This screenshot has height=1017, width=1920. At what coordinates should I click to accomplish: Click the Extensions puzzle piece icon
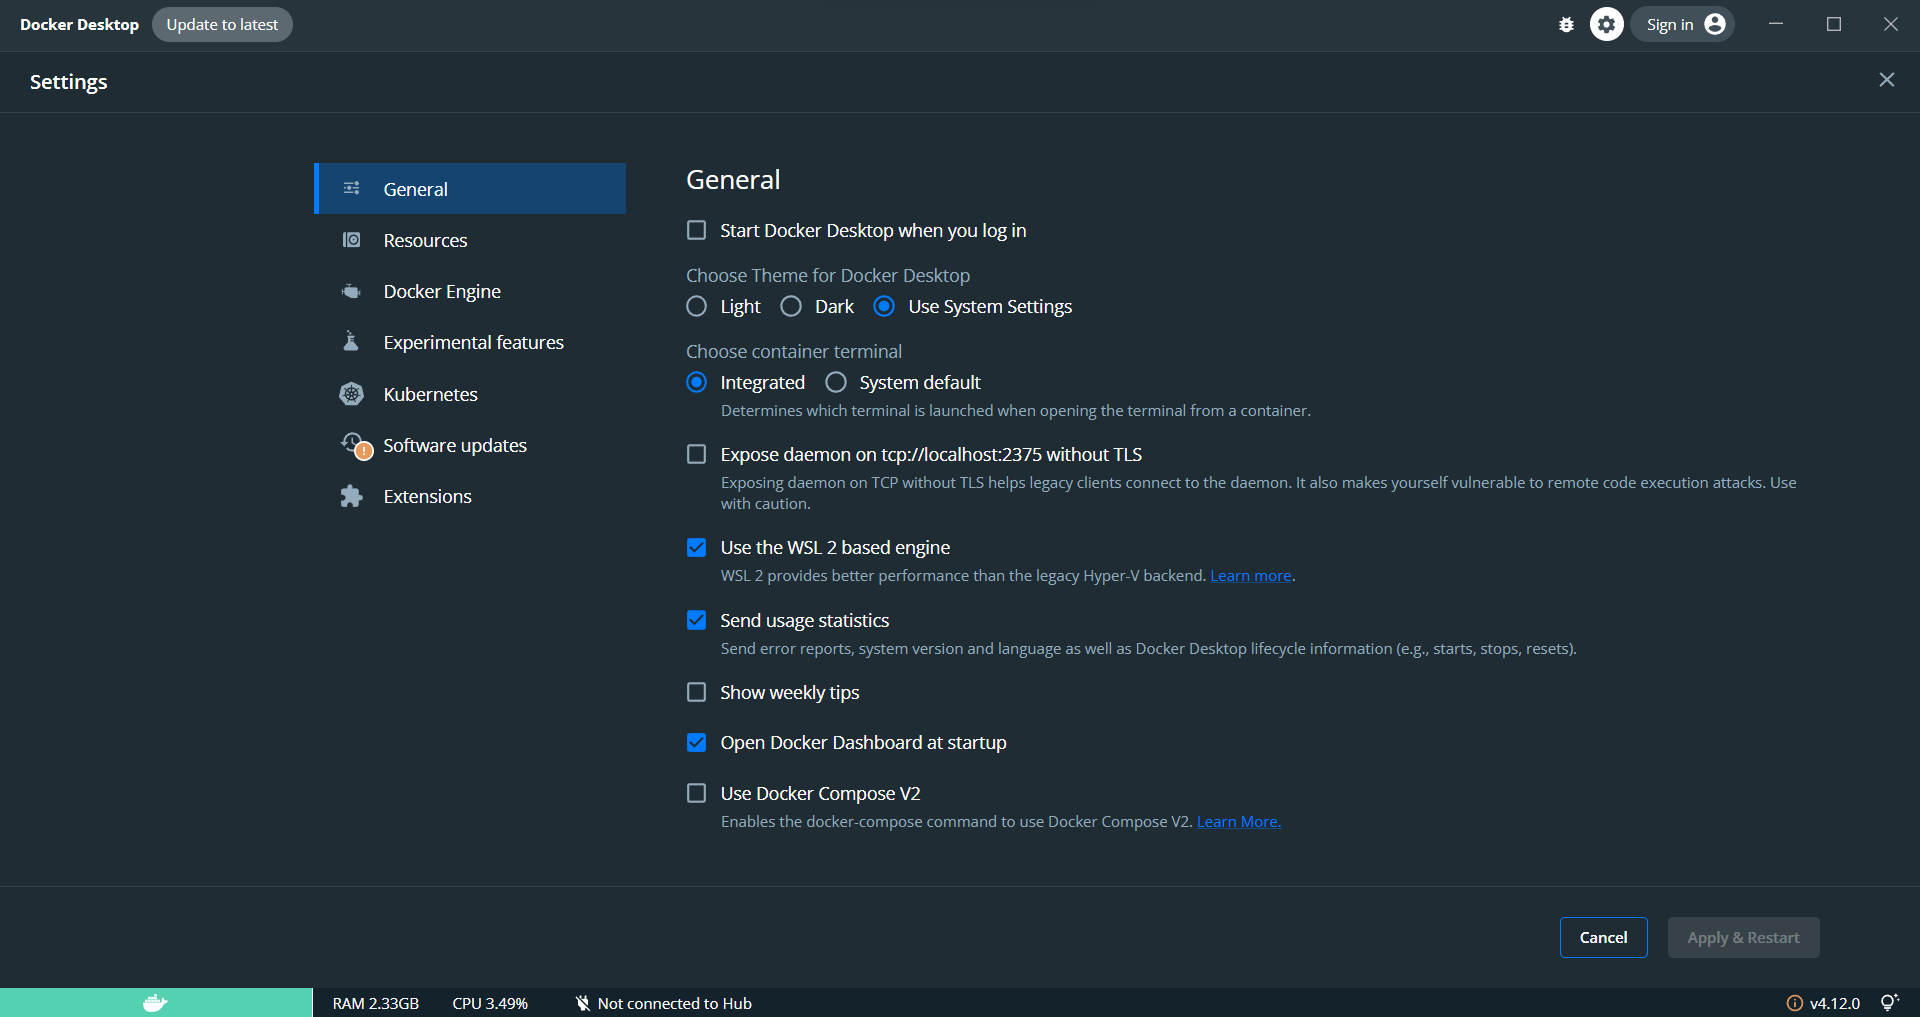[351, 496]
